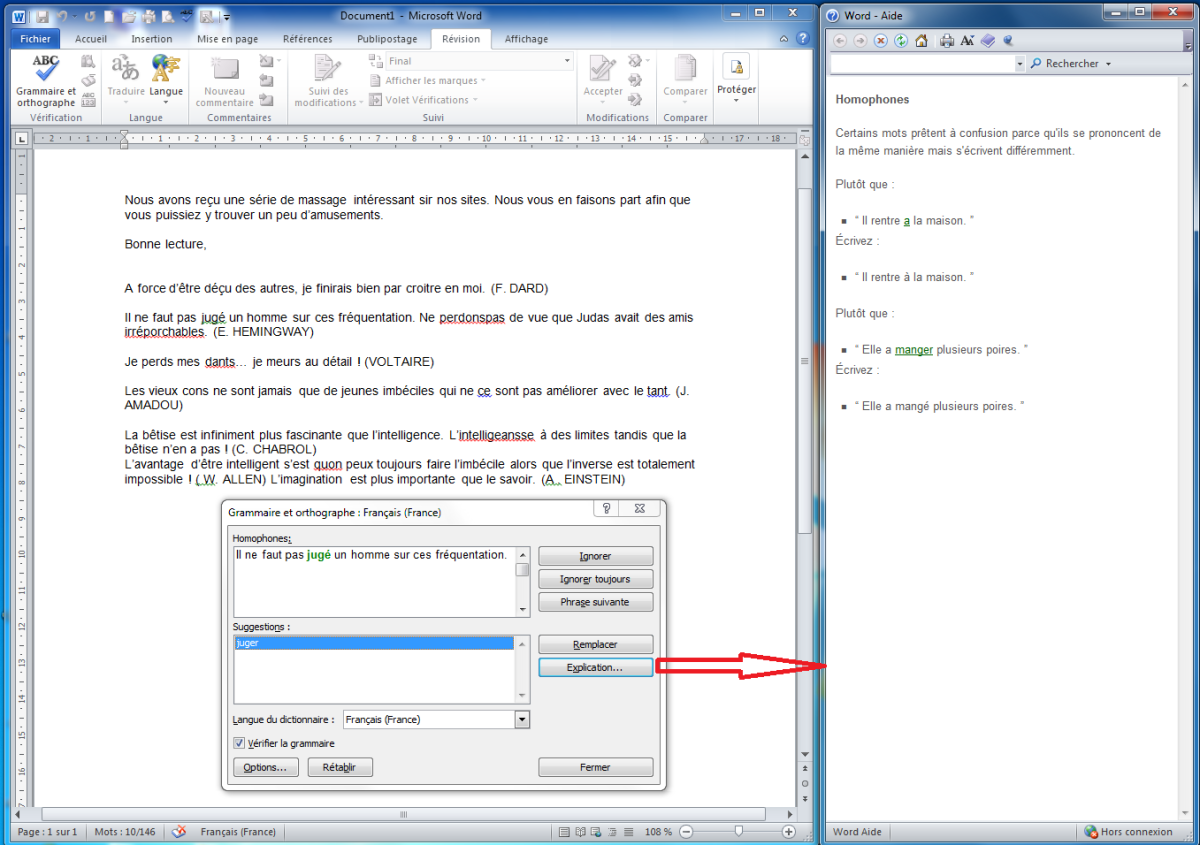
Task: Click the Word help question mark icon
Action: click(803, 39)
